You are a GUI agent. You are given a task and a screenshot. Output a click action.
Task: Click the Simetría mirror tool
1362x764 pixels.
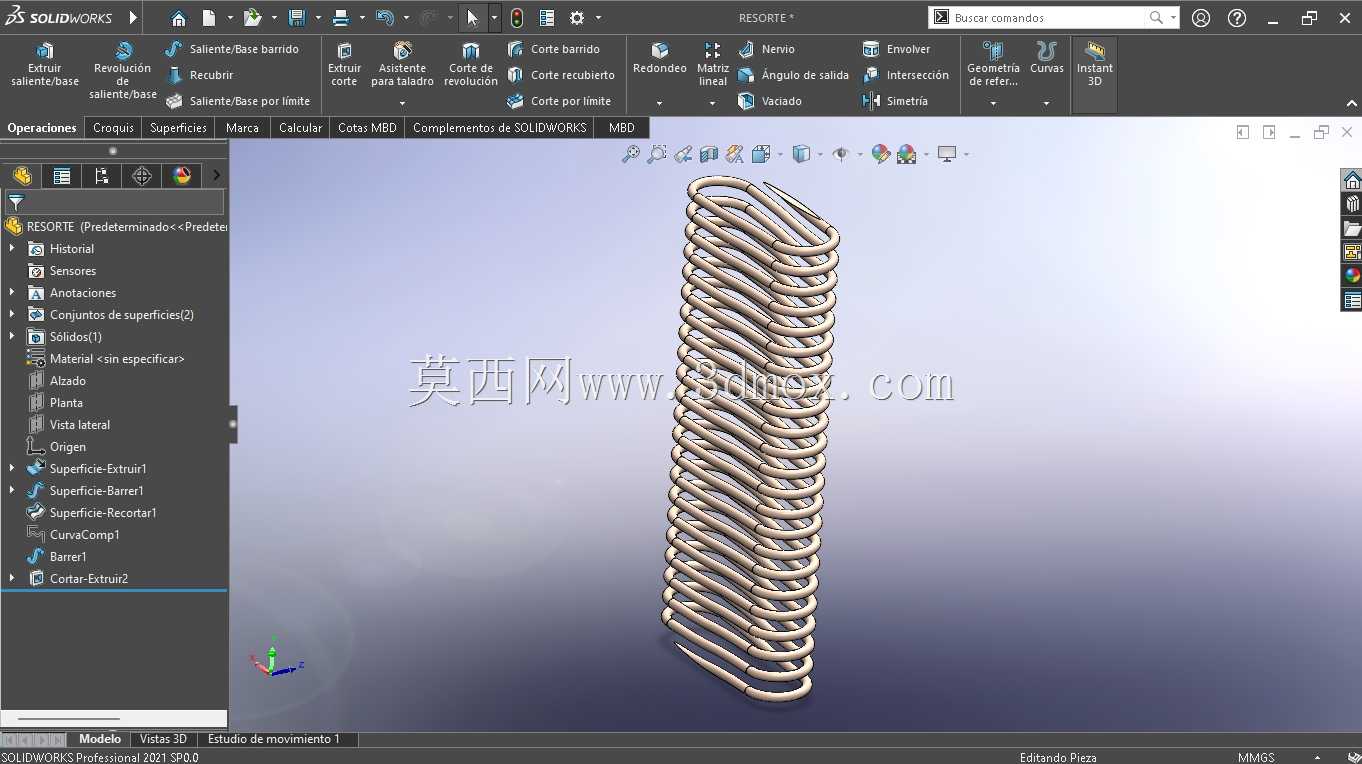pyautogui.click(x=895, y=101)
